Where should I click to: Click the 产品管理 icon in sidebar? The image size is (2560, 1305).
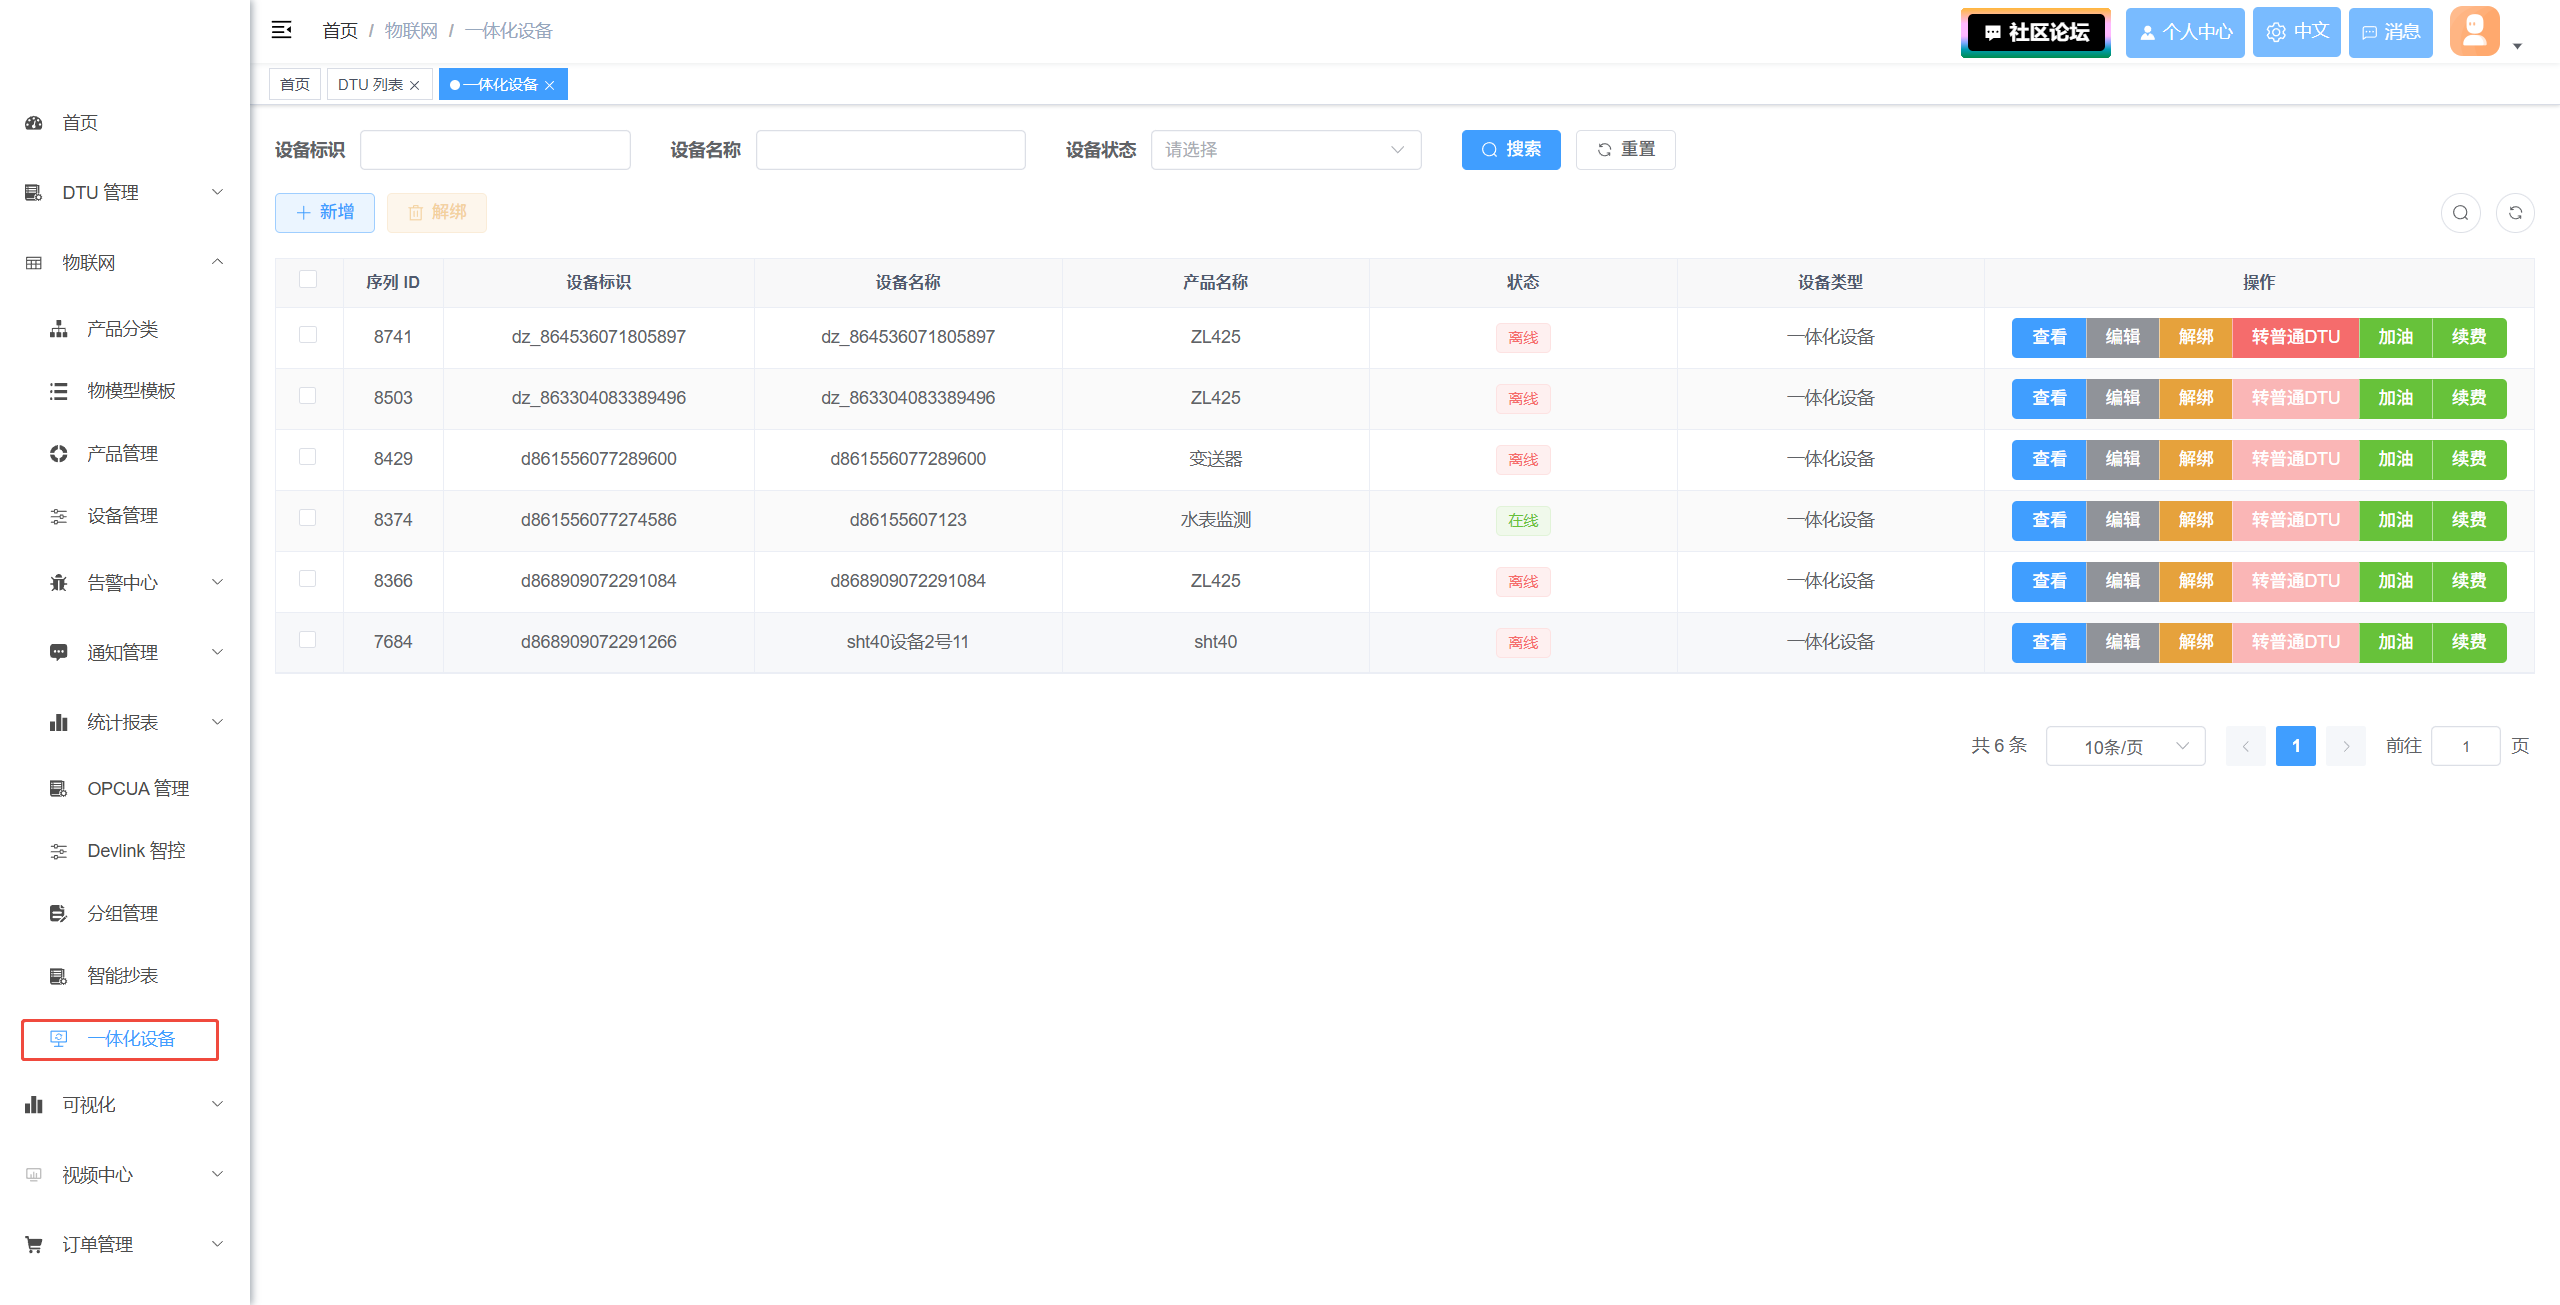click(x=59, y=454)
